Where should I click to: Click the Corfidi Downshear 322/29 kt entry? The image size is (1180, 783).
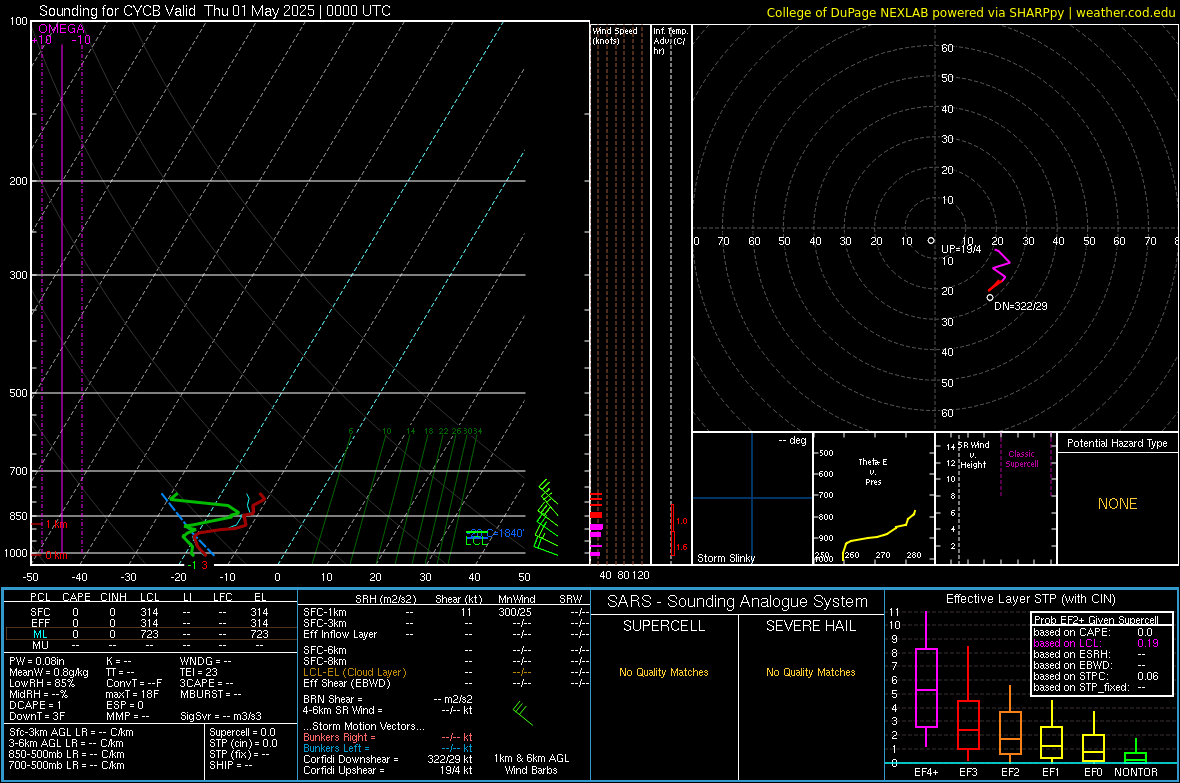(x=388, y=760)
